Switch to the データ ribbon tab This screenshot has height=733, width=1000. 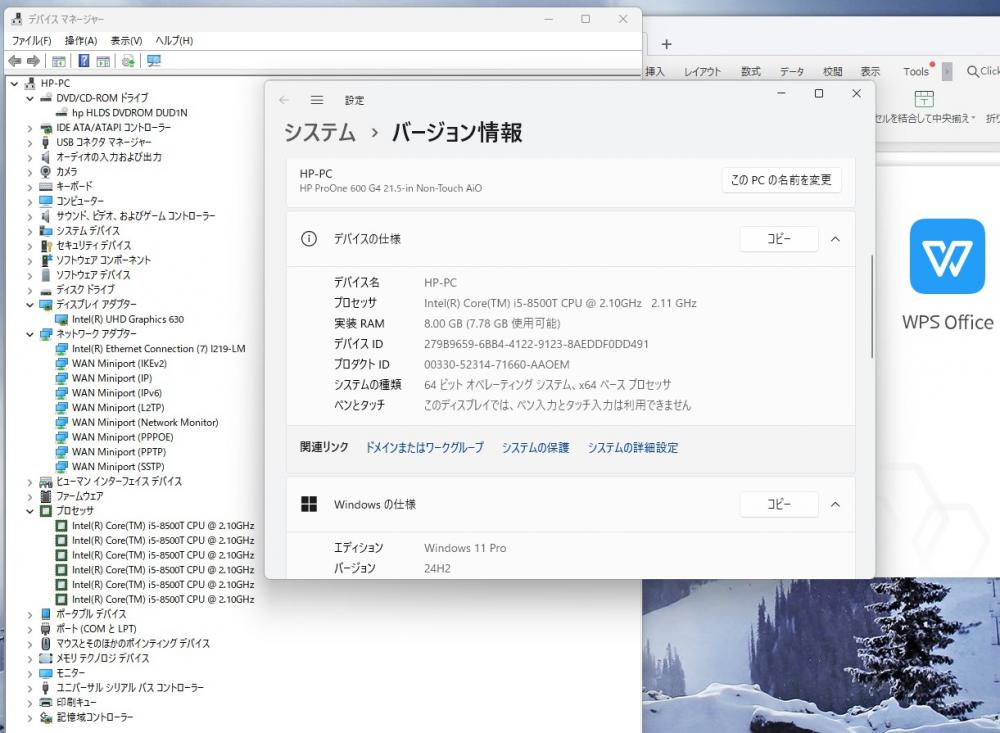pos(791,71)
